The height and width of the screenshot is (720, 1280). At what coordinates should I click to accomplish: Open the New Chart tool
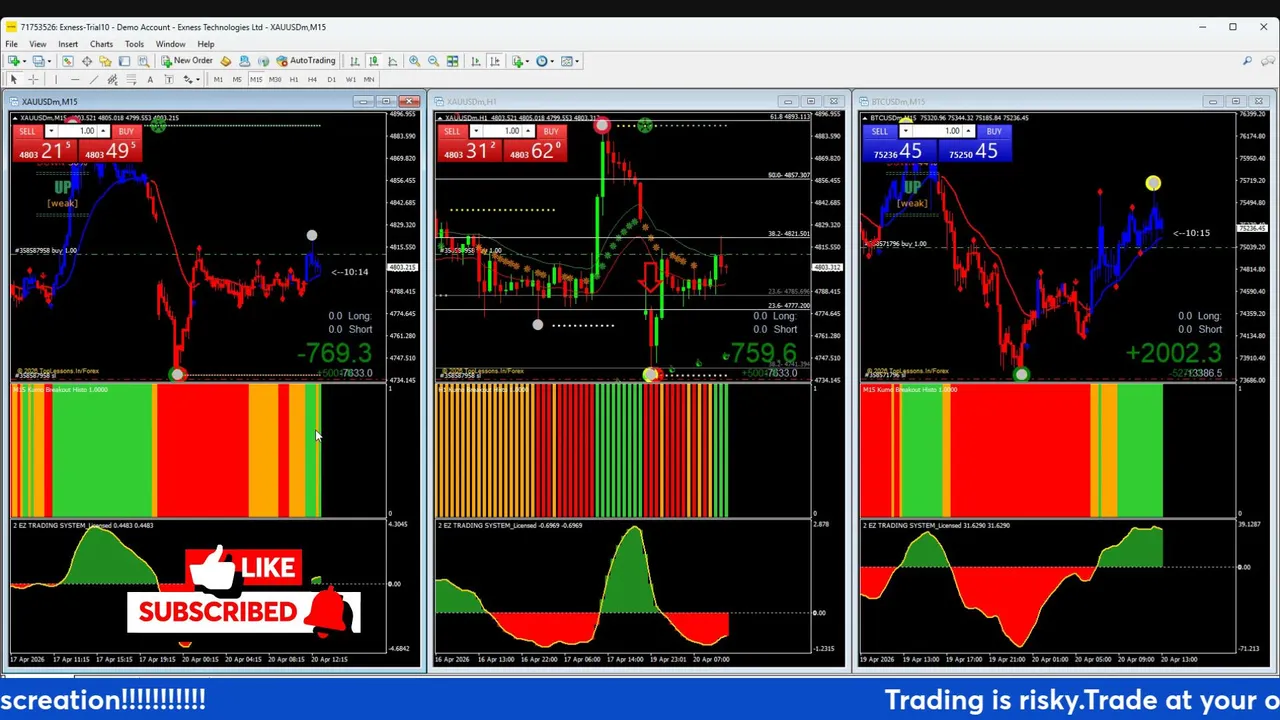click(x=14, y=61)
